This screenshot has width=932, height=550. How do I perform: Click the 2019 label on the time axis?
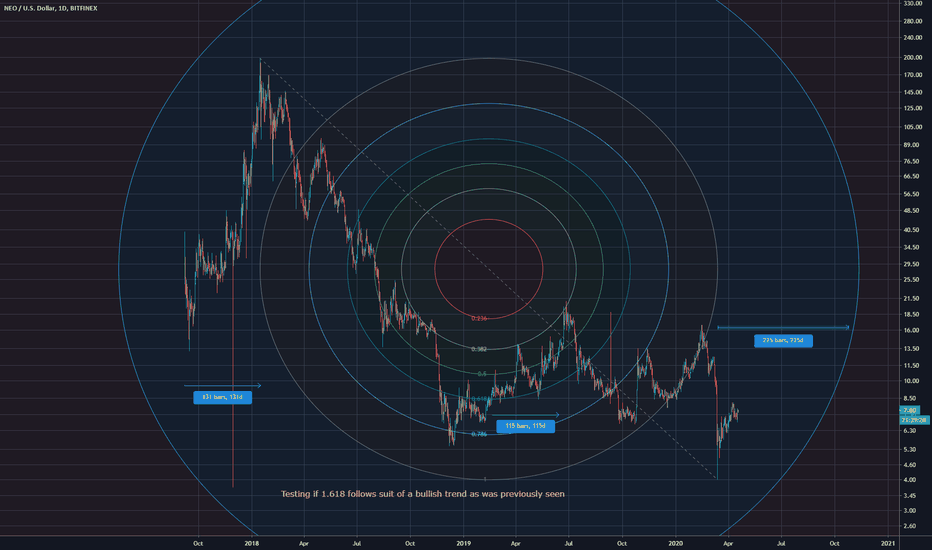[x=463, y=543]
